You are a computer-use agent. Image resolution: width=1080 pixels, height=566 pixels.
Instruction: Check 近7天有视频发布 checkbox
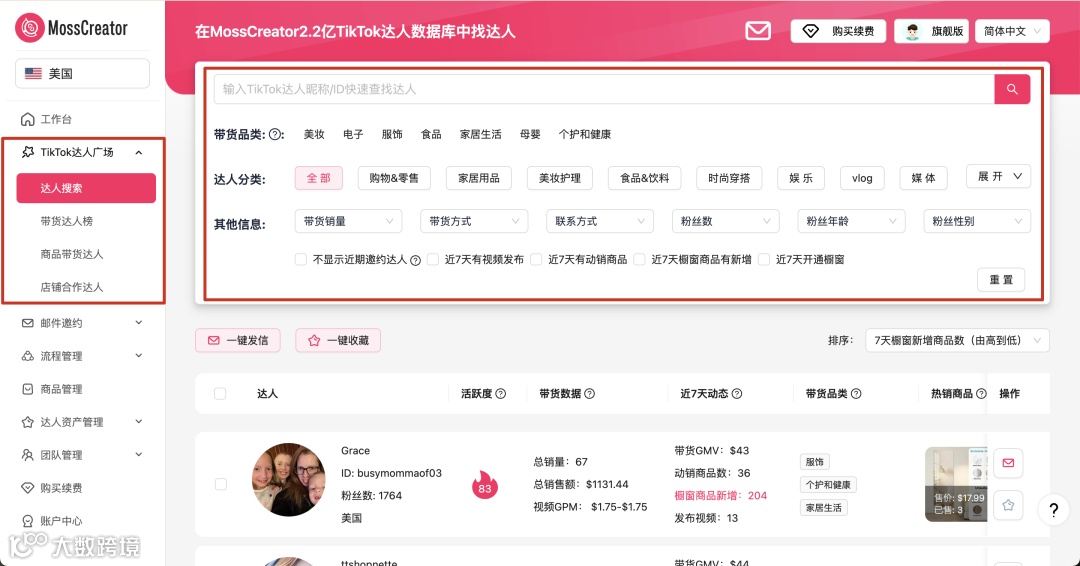[x=433, y=260]
